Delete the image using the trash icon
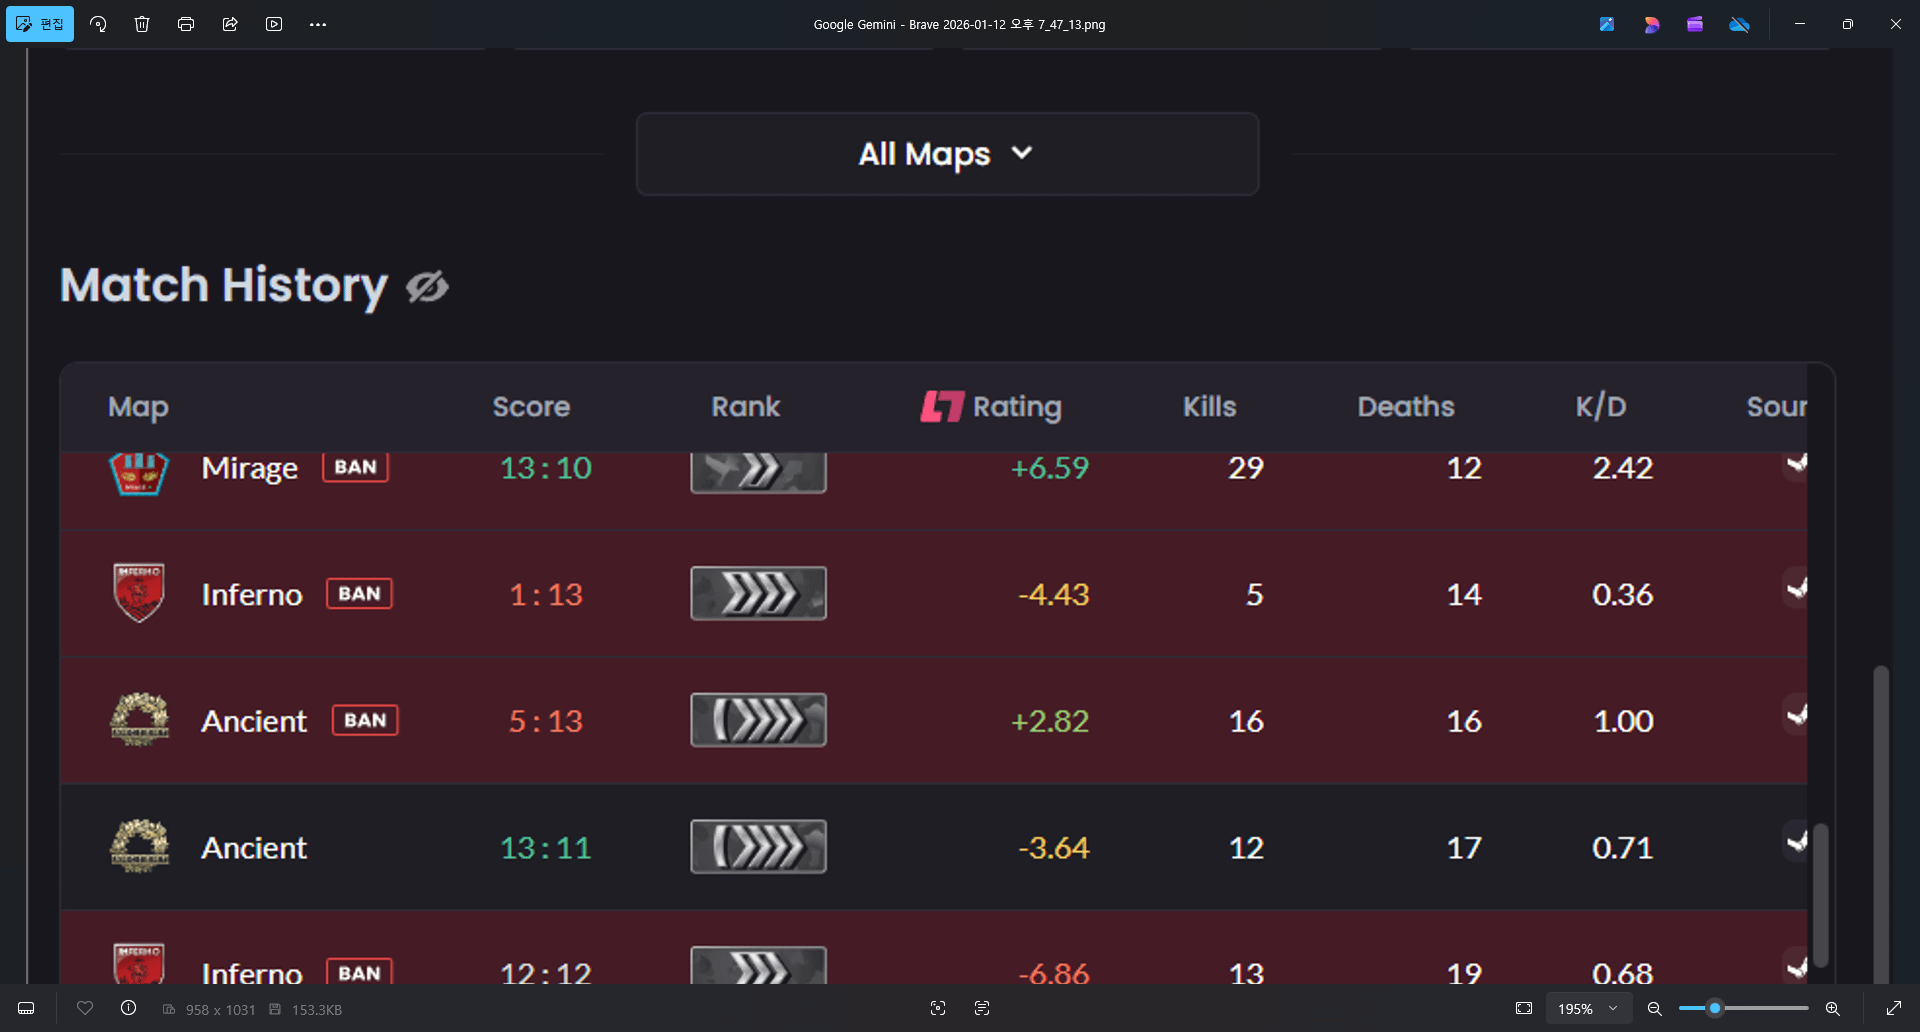Image resolution: width=1920 pixels, height=1032 pixels. click(142, 24)
